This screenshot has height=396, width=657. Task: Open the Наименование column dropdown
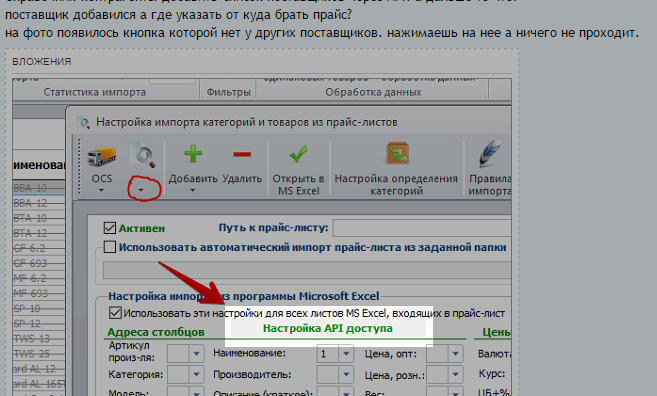click(346, 354)
